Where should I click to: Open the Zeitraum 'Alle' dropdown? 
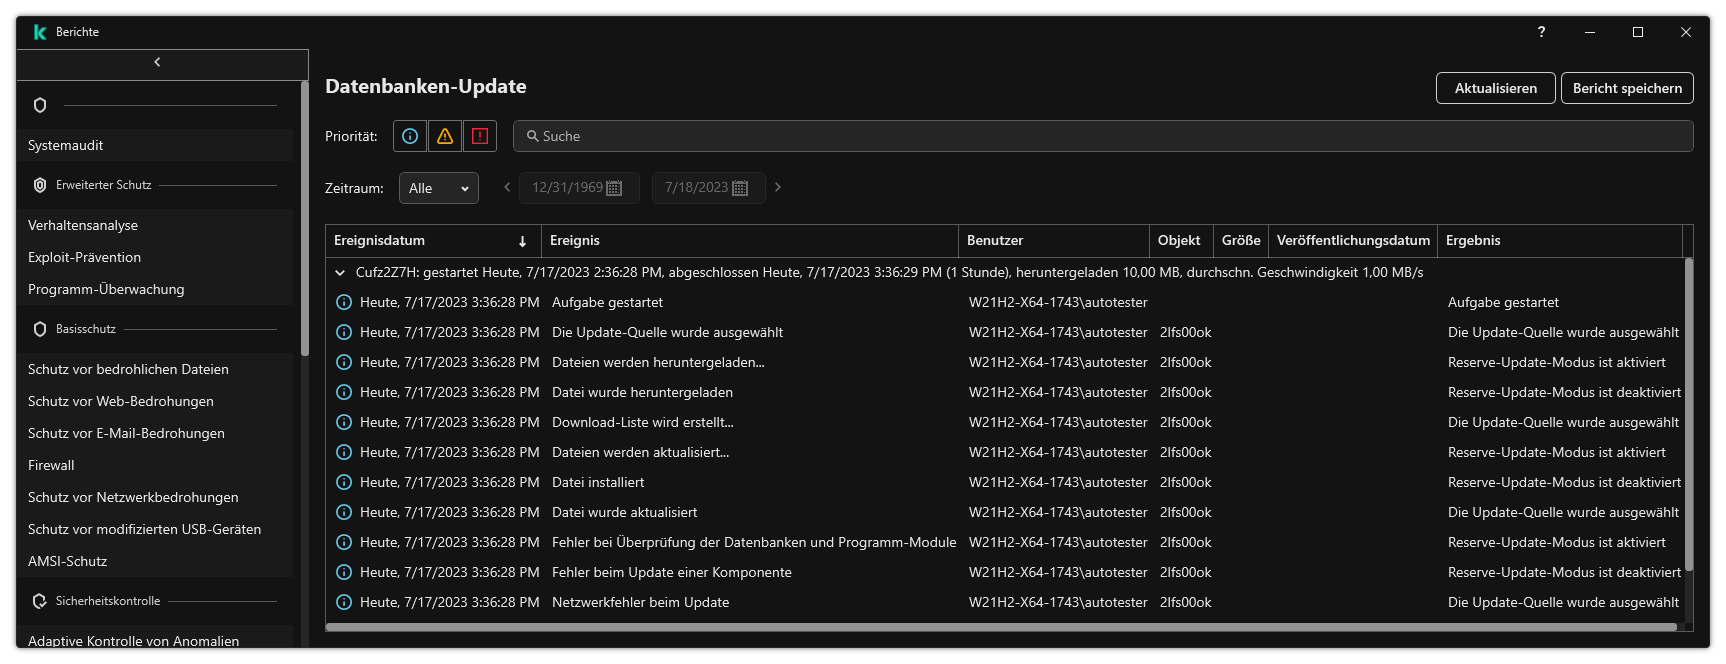(x=438, y=188)
